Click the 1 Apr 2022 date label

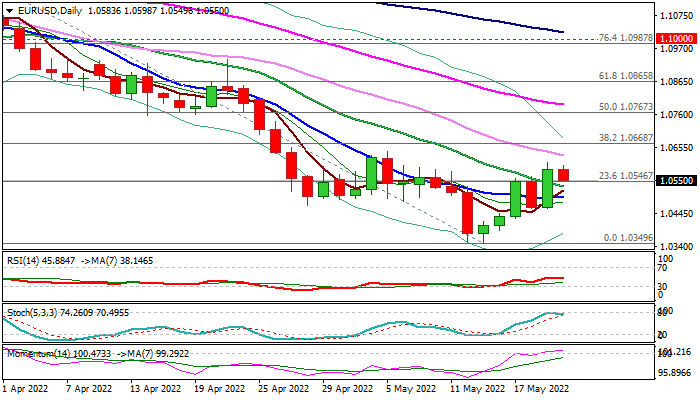tap(27, 387)
